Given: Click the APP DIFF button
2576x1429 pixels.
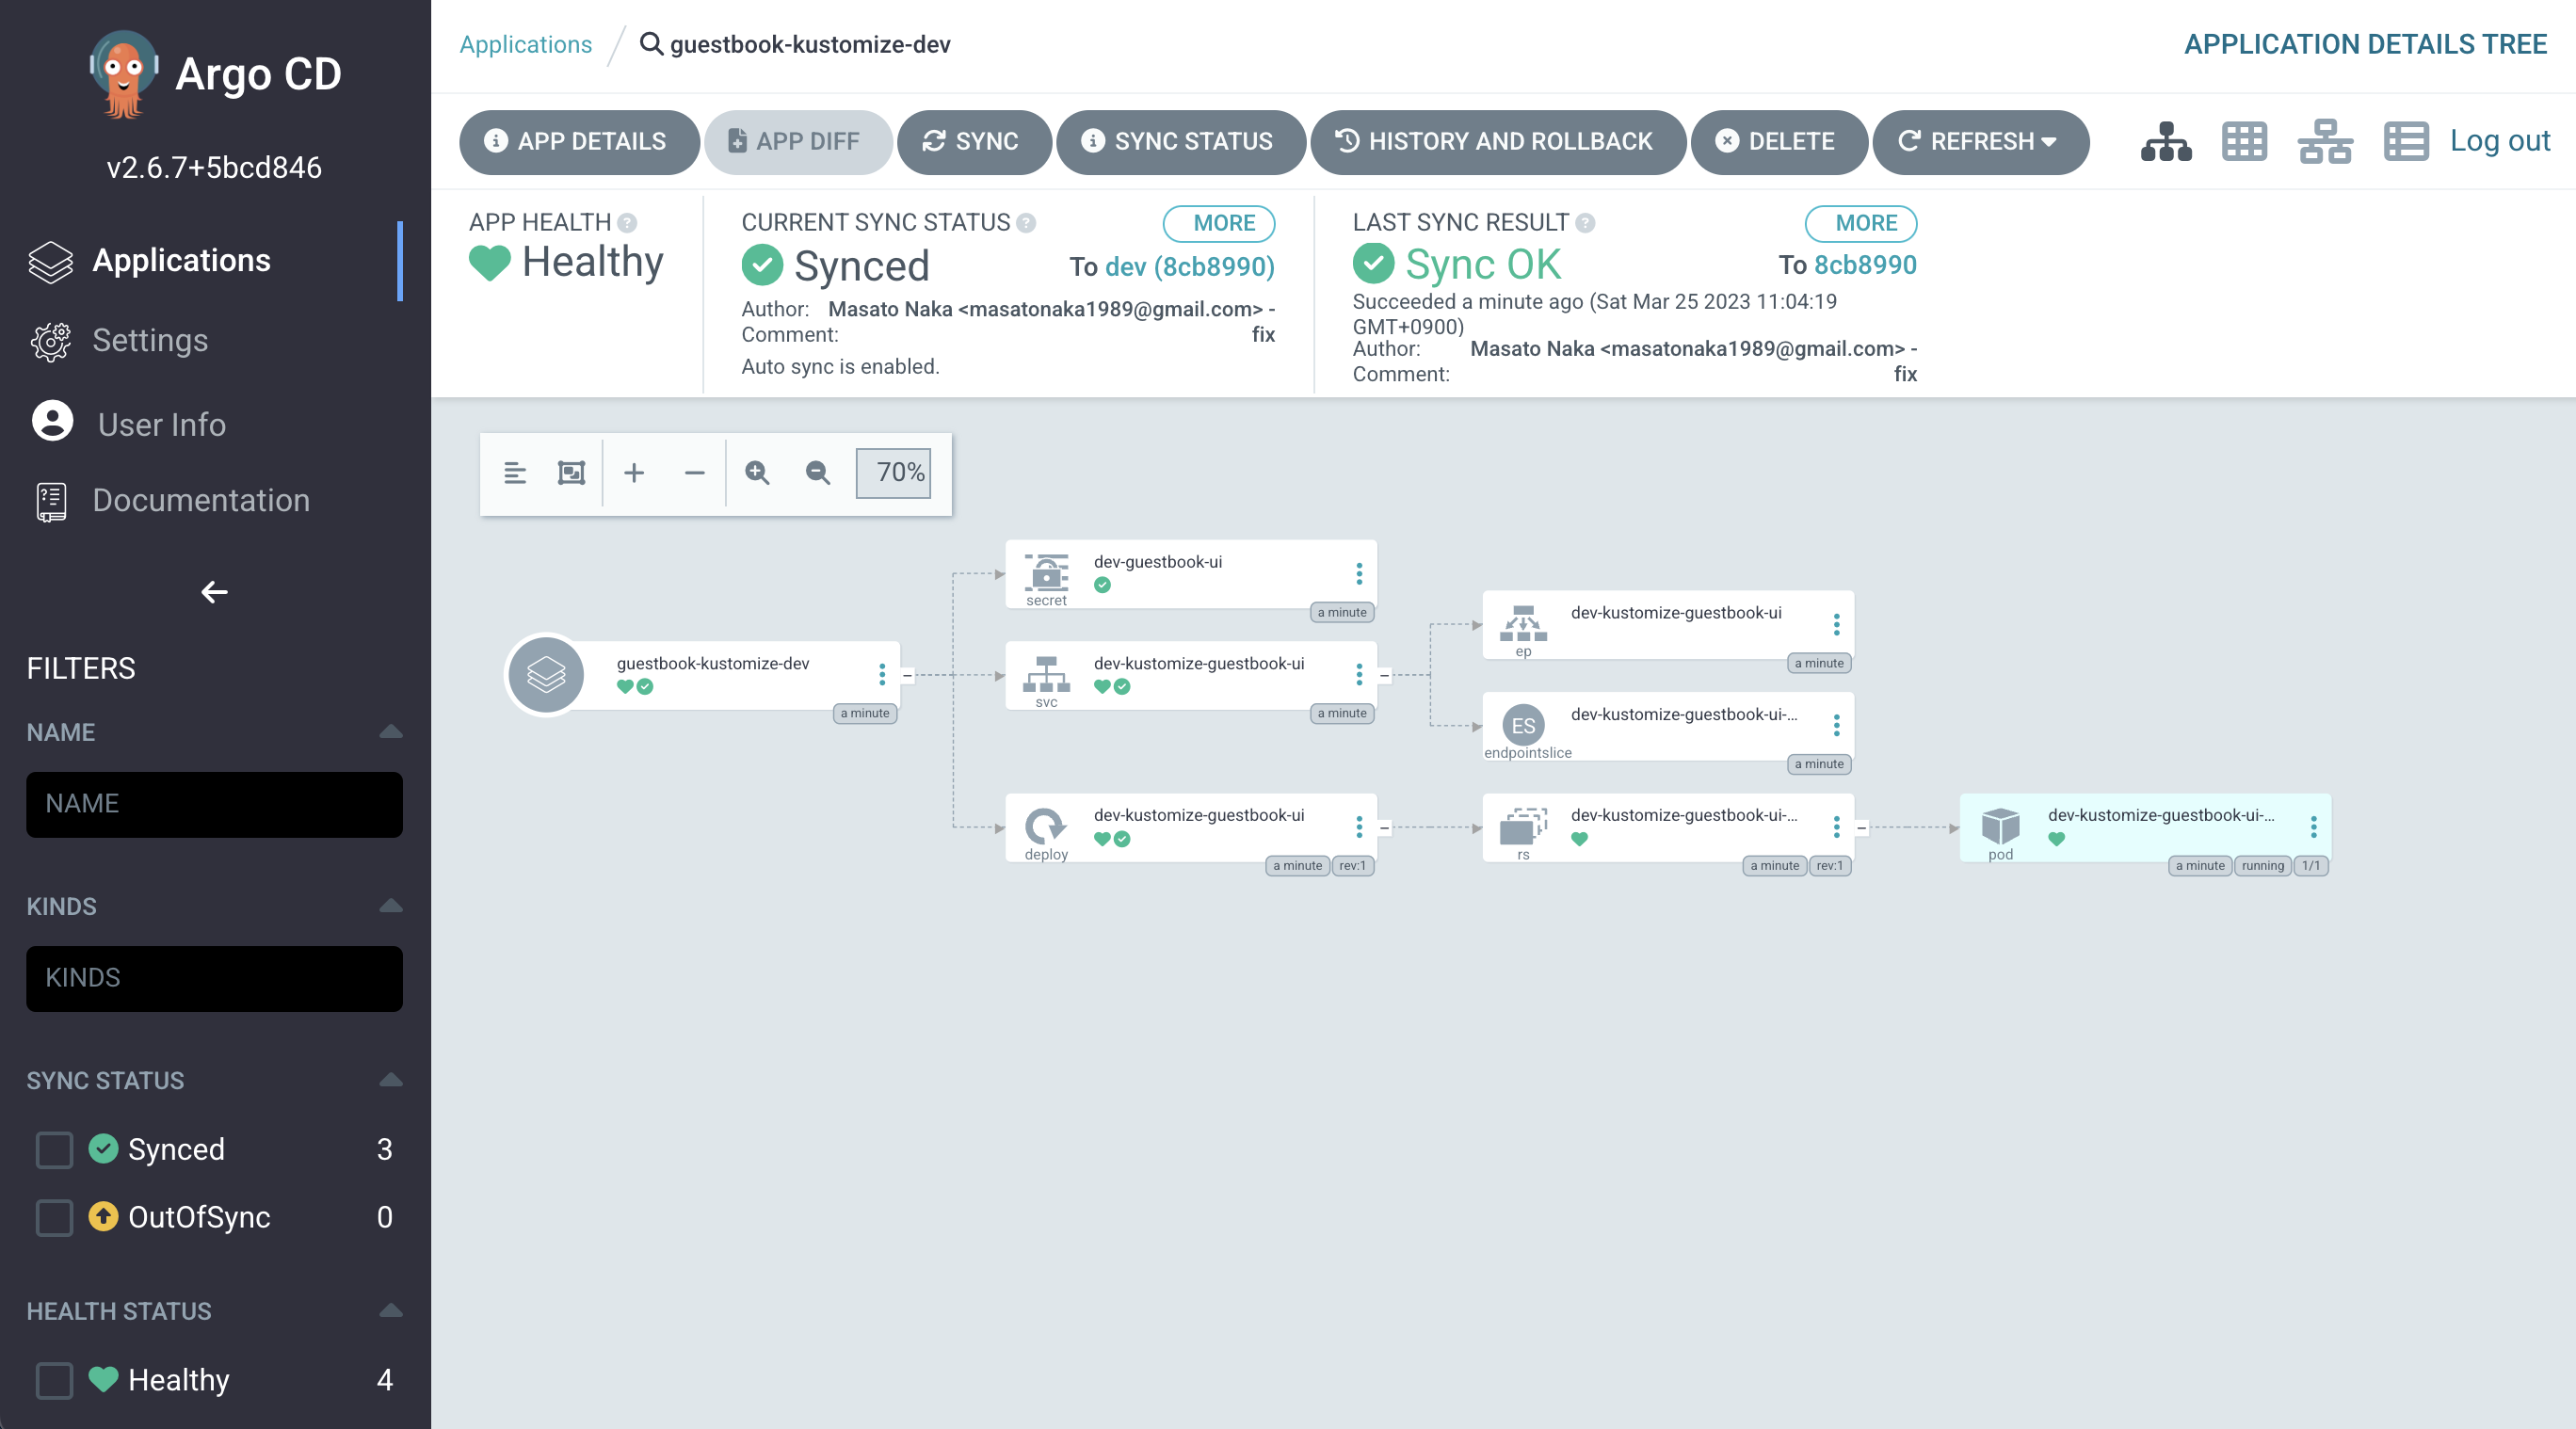Looking at the screenshot, I should coord(798,142).
